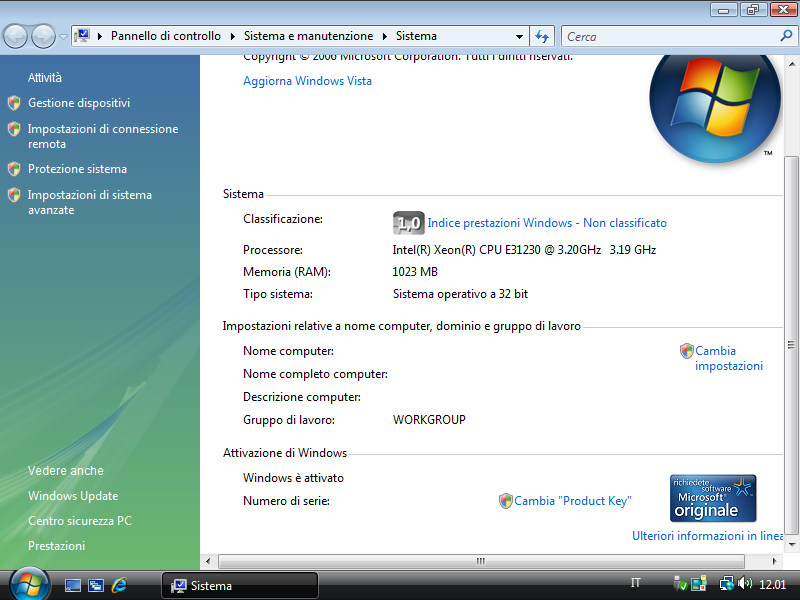Click horizontal scrollbar left arrow
Viewport: 800px width, 600px height.
pos(208,561)
